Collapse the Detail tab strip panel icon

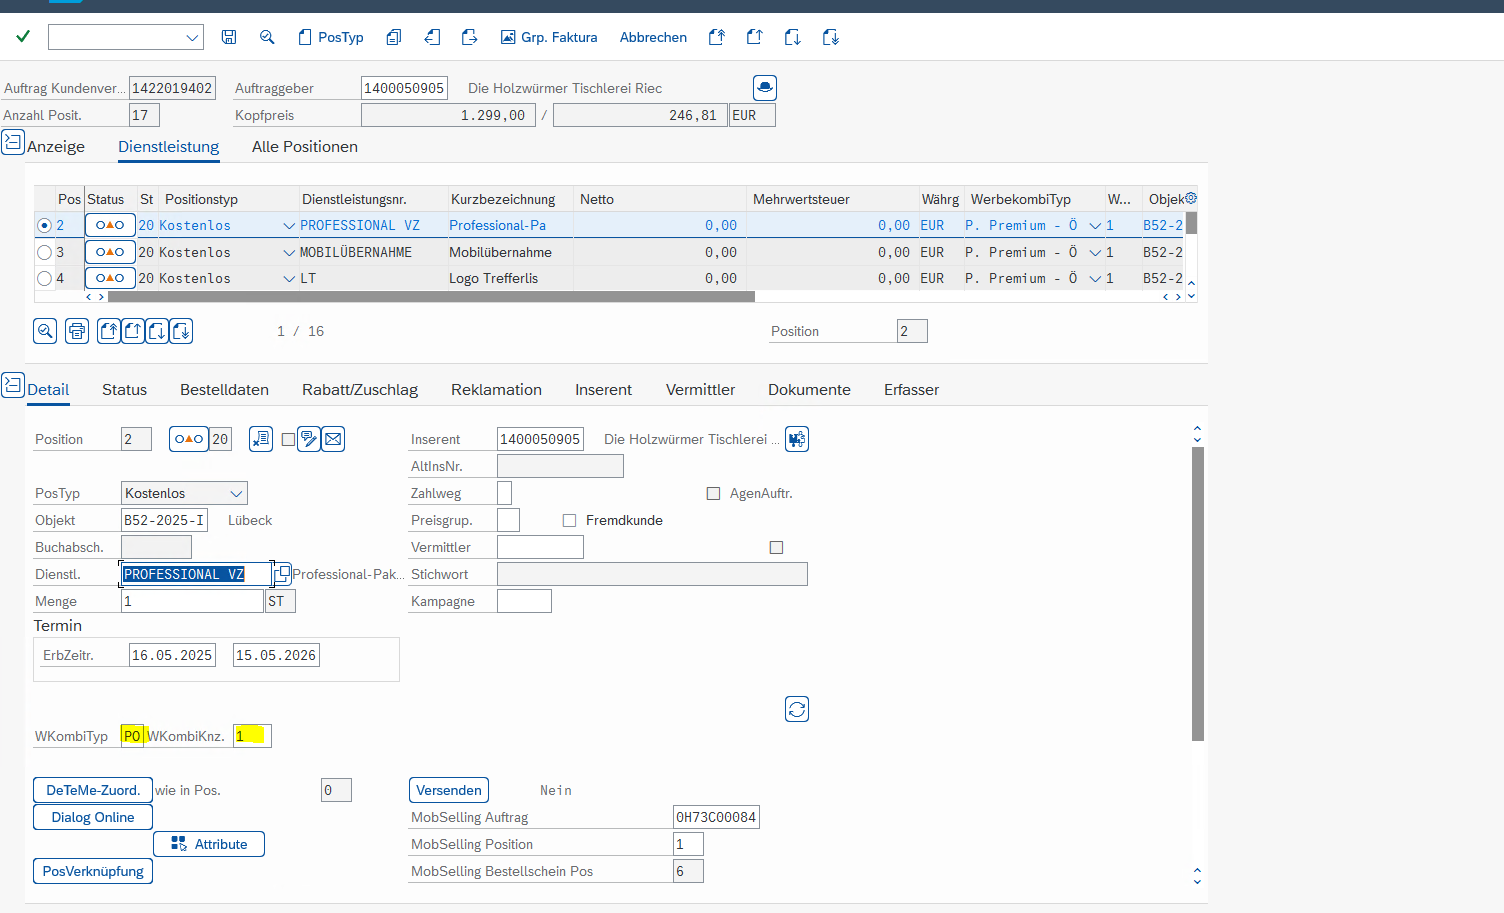13,385
